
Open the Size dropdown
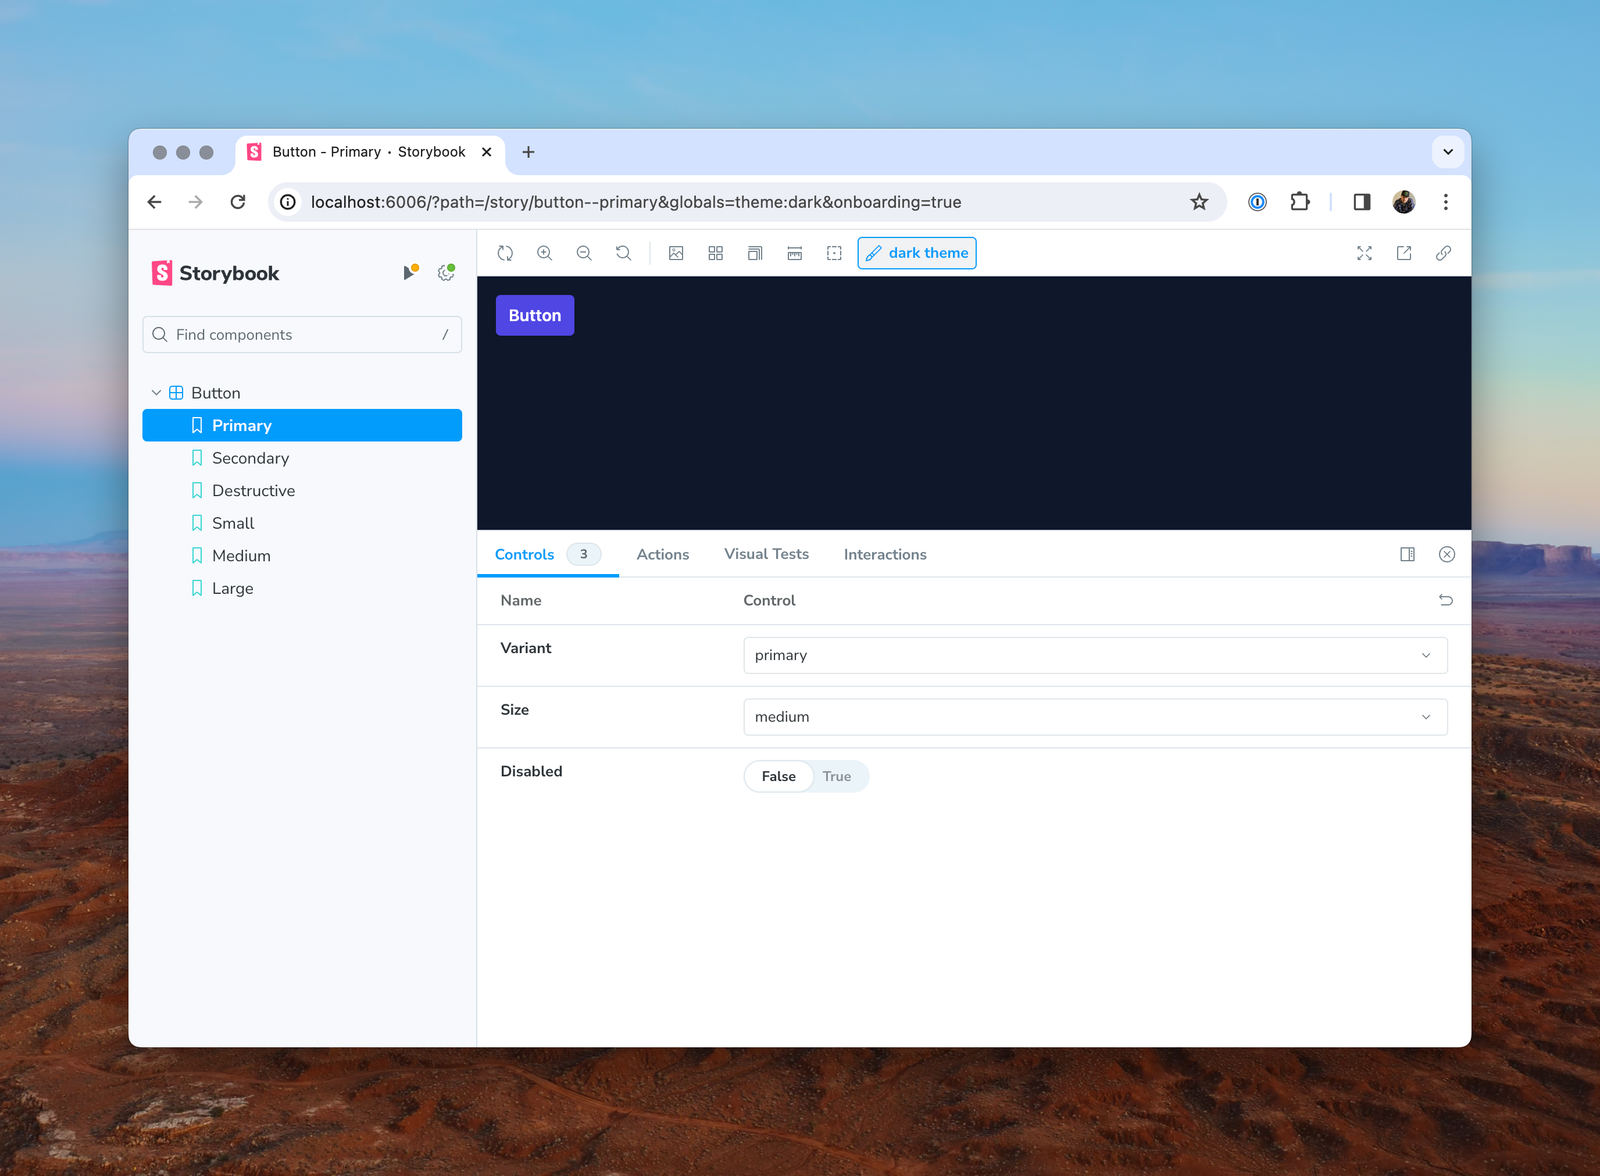coord(1094,717)
